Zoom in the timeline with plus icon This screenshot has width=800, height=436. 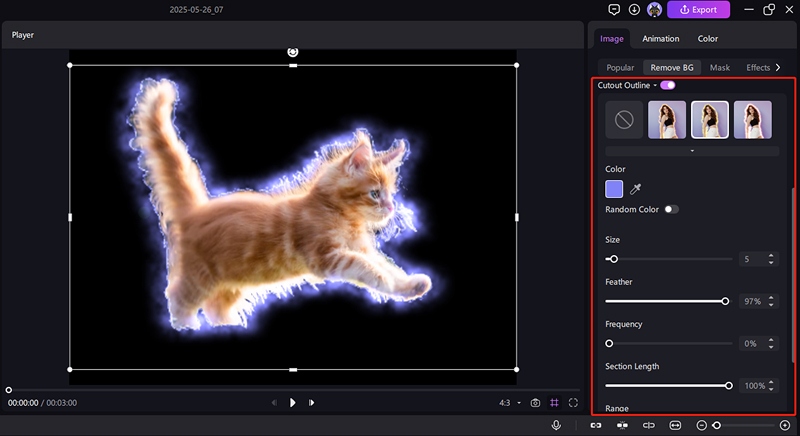(784, 425)
